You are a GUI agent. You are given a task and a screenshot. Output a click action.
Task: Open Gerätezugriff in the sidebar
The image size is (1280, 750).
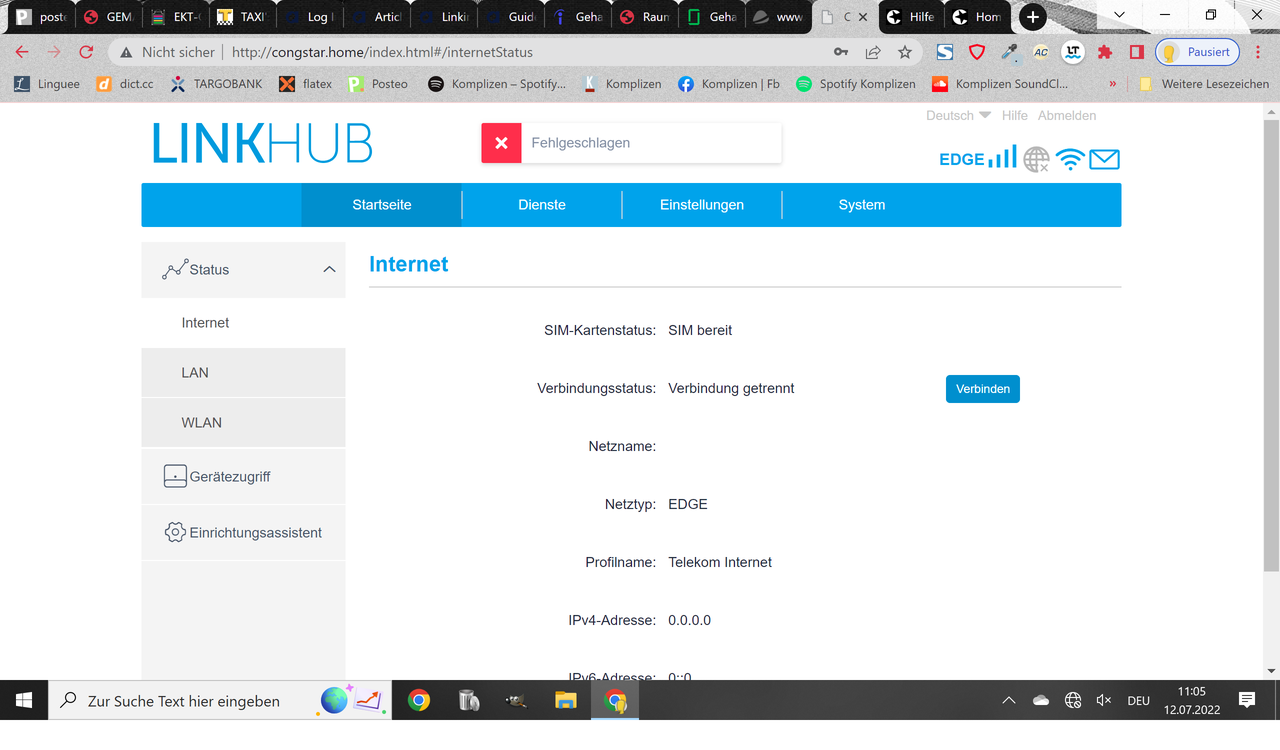(x=230, y=477)
